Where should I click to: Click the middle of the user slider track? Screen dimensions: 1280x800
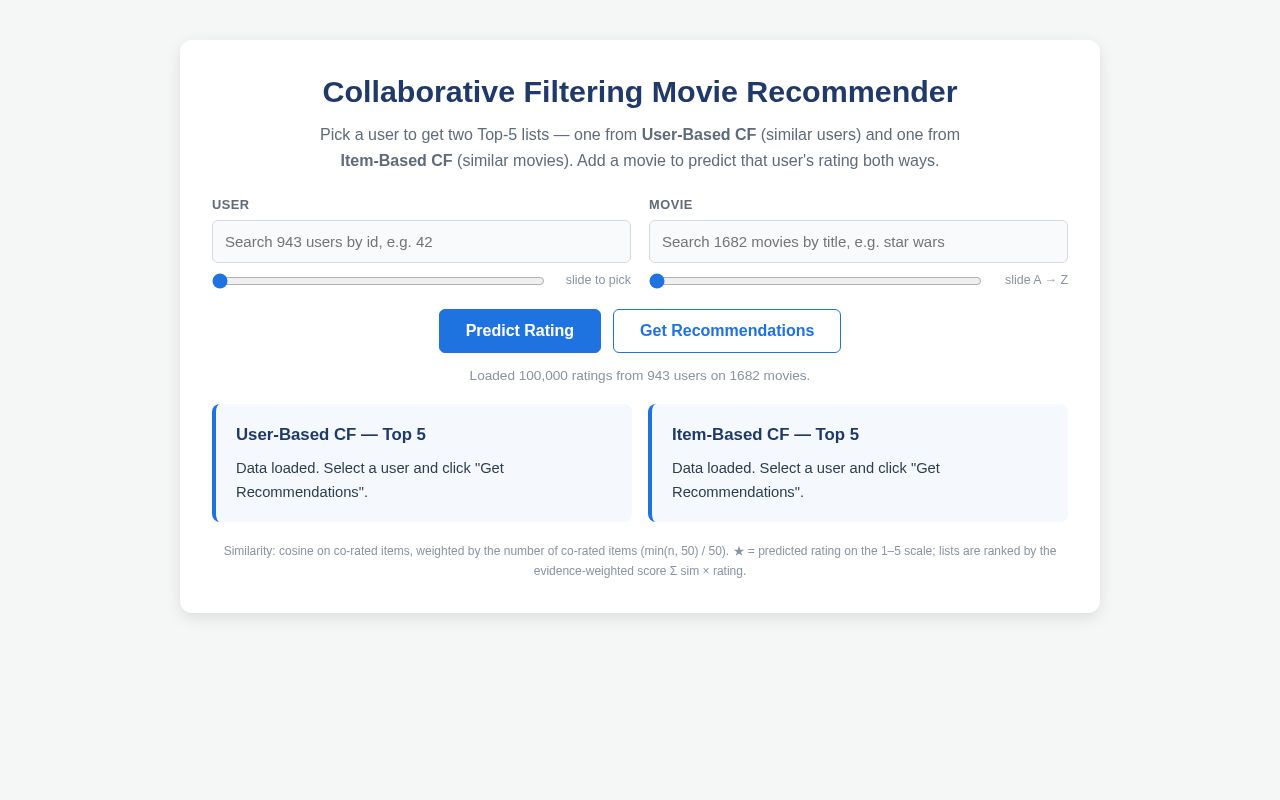click(x=378, y=281)
